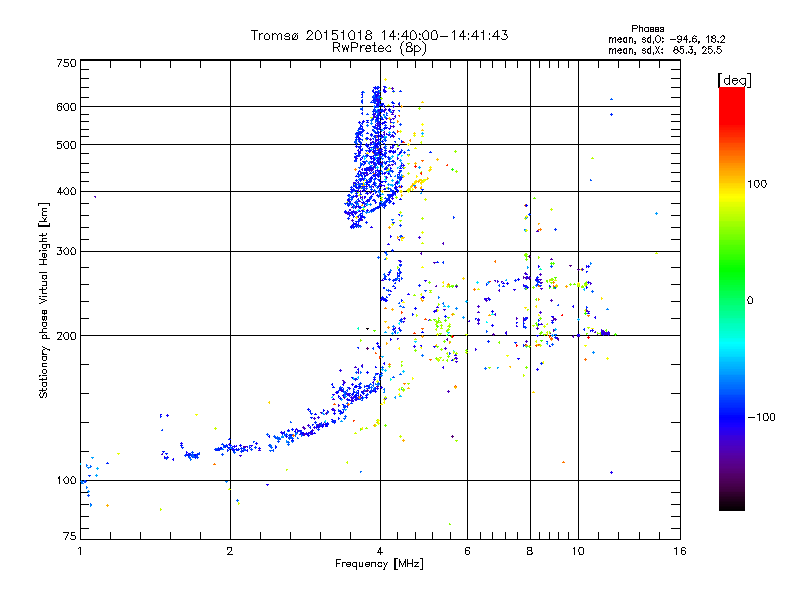The height and width of the screenshot is (600, 800).
Task: Click the y-axis label '750'
Action: point(66,63)
